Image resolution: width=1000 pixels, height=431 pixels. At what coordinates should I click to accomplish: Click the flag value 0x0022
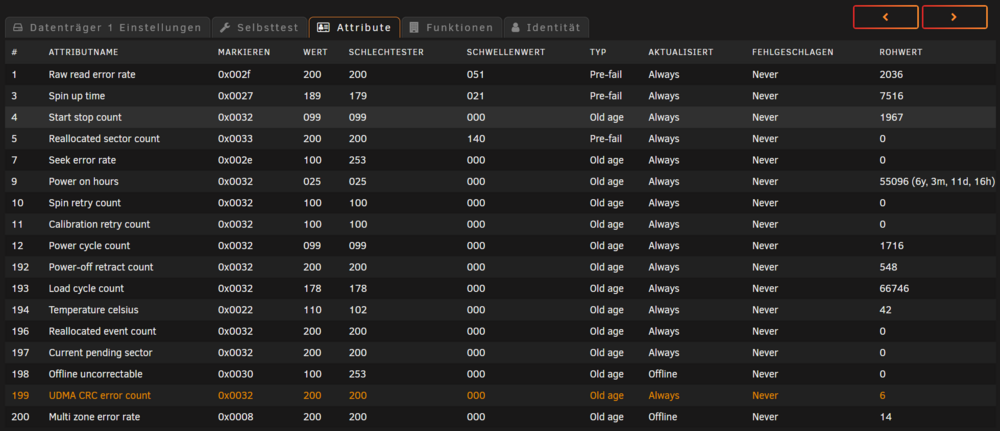235,310
